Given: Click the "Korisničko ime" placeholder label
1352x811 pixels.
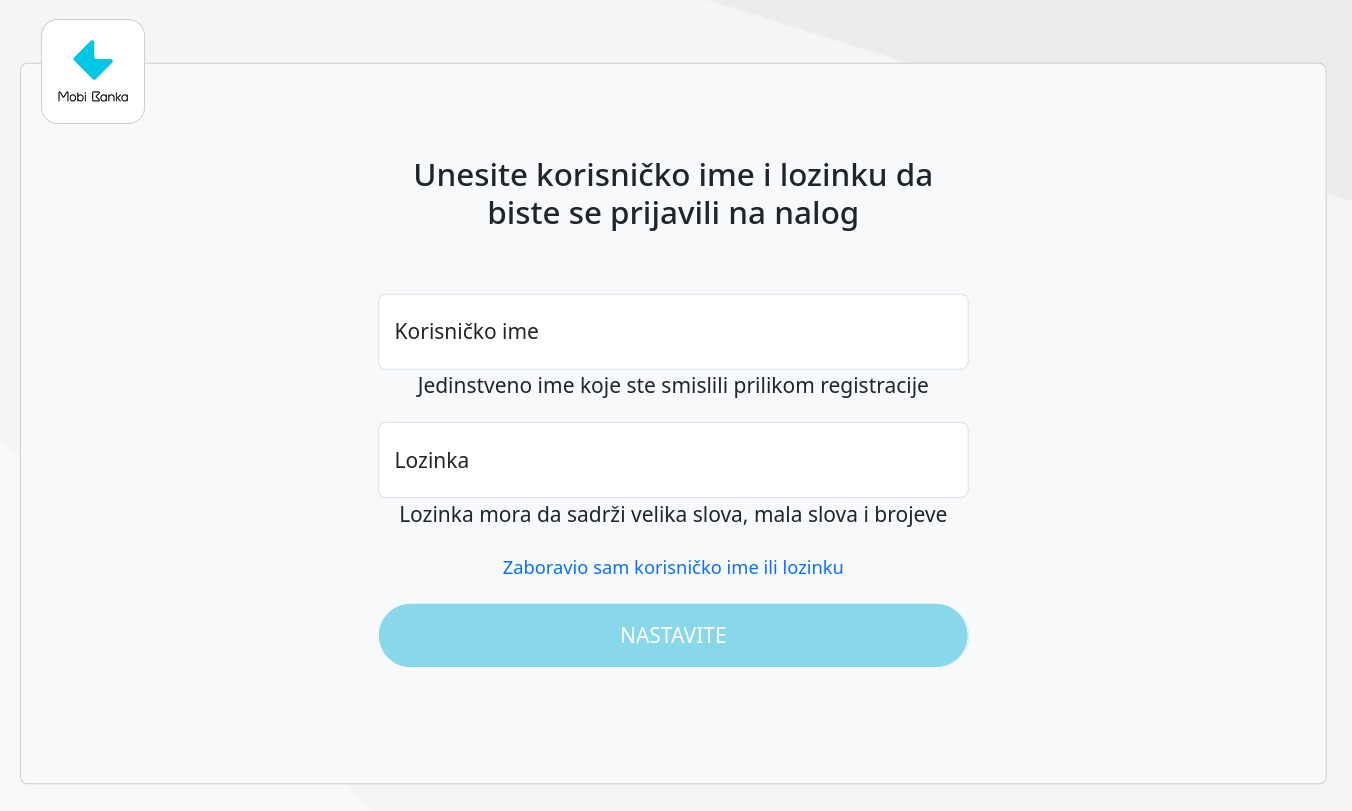Looking at the screenshot, I should point(467,332).
